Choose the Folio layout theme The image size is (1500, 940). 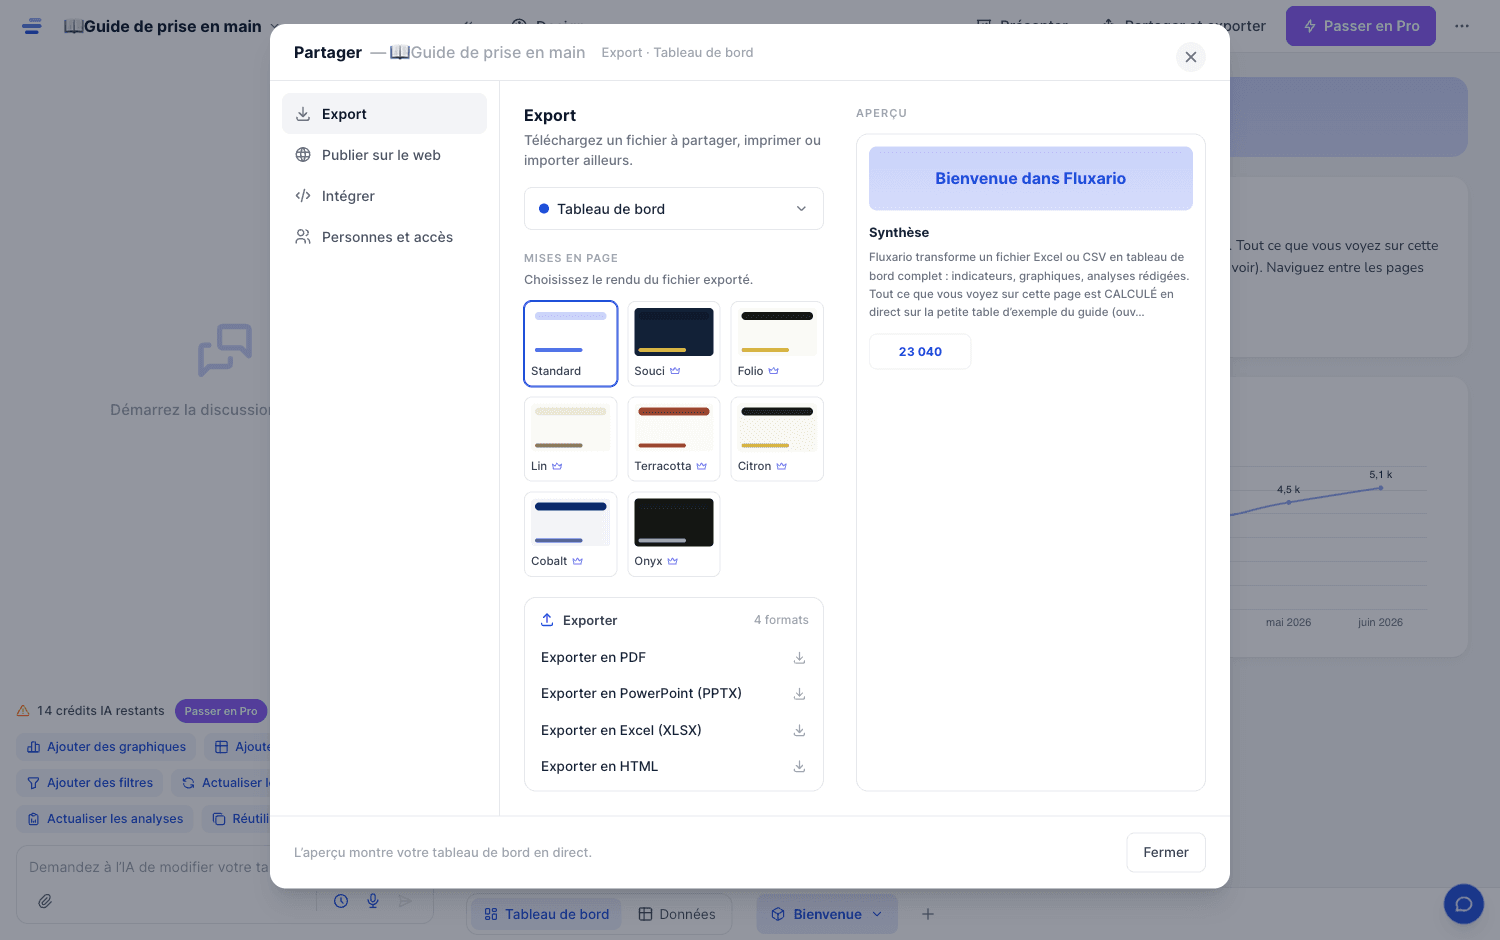777,344
